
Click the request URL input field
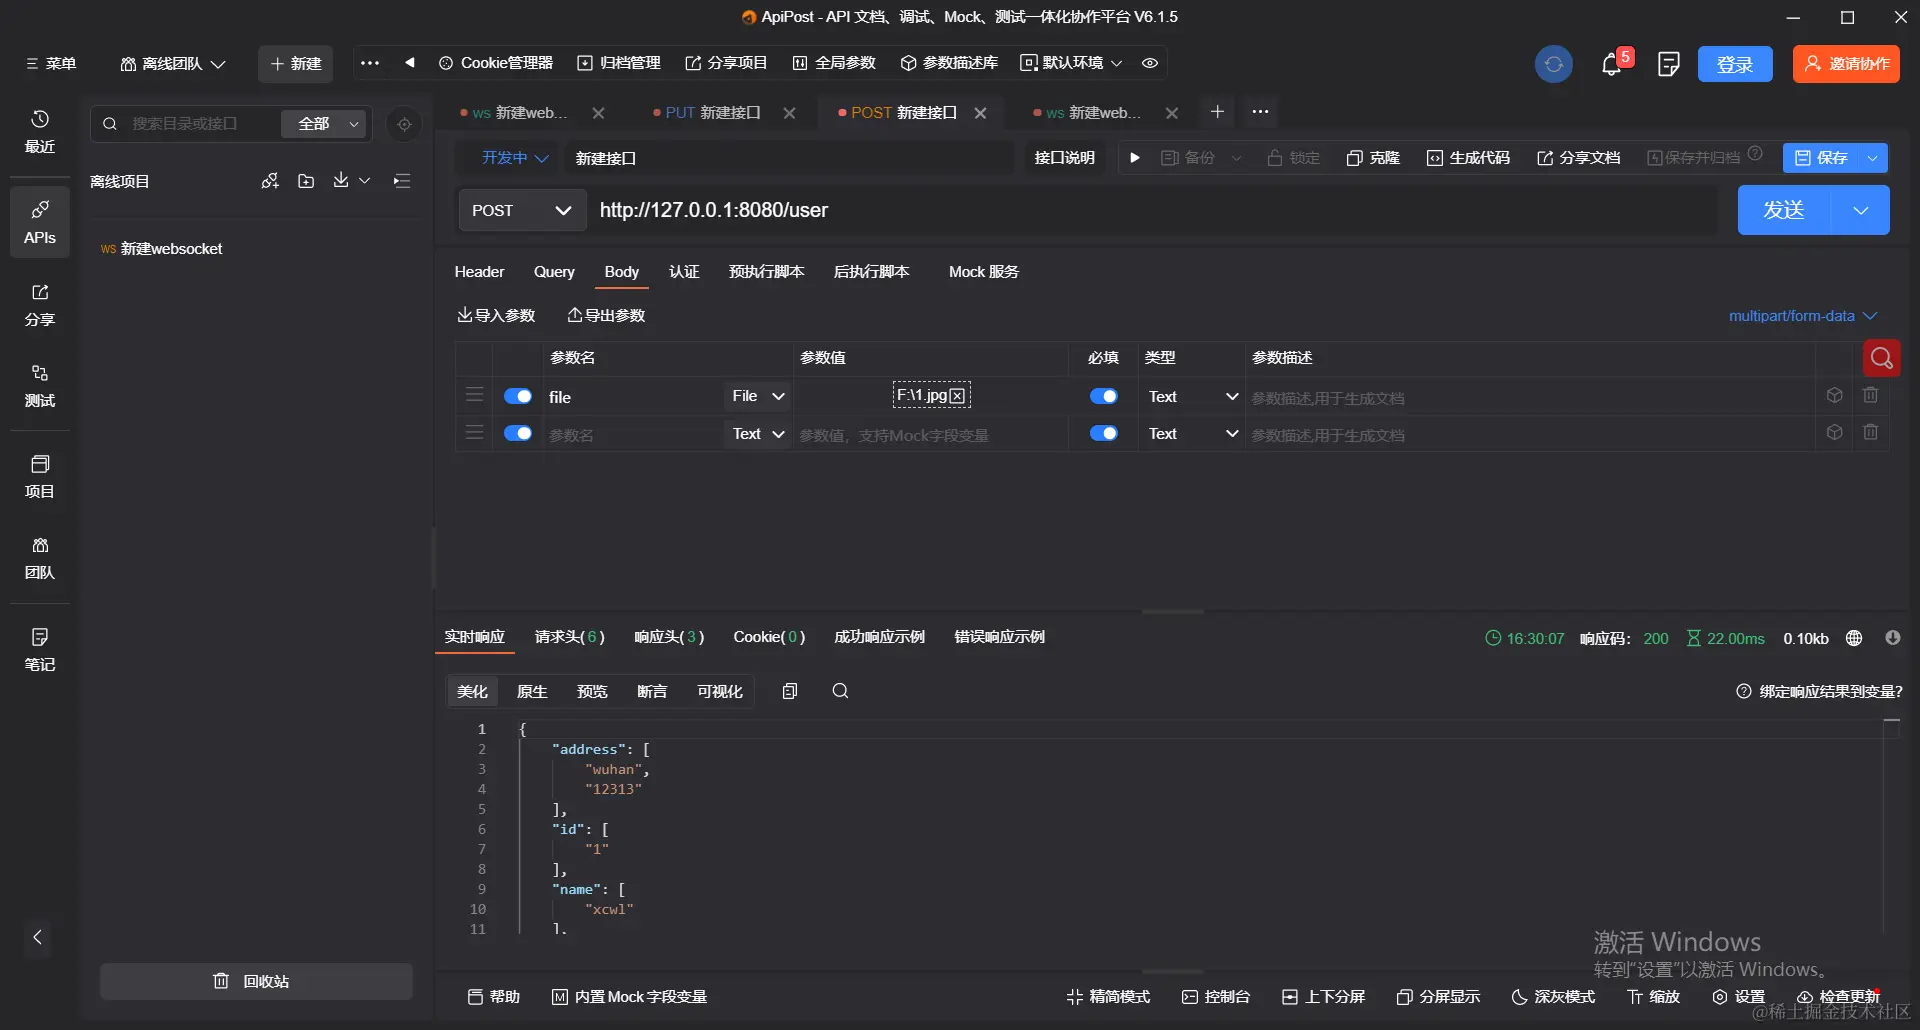click(x=1155, y=210)
